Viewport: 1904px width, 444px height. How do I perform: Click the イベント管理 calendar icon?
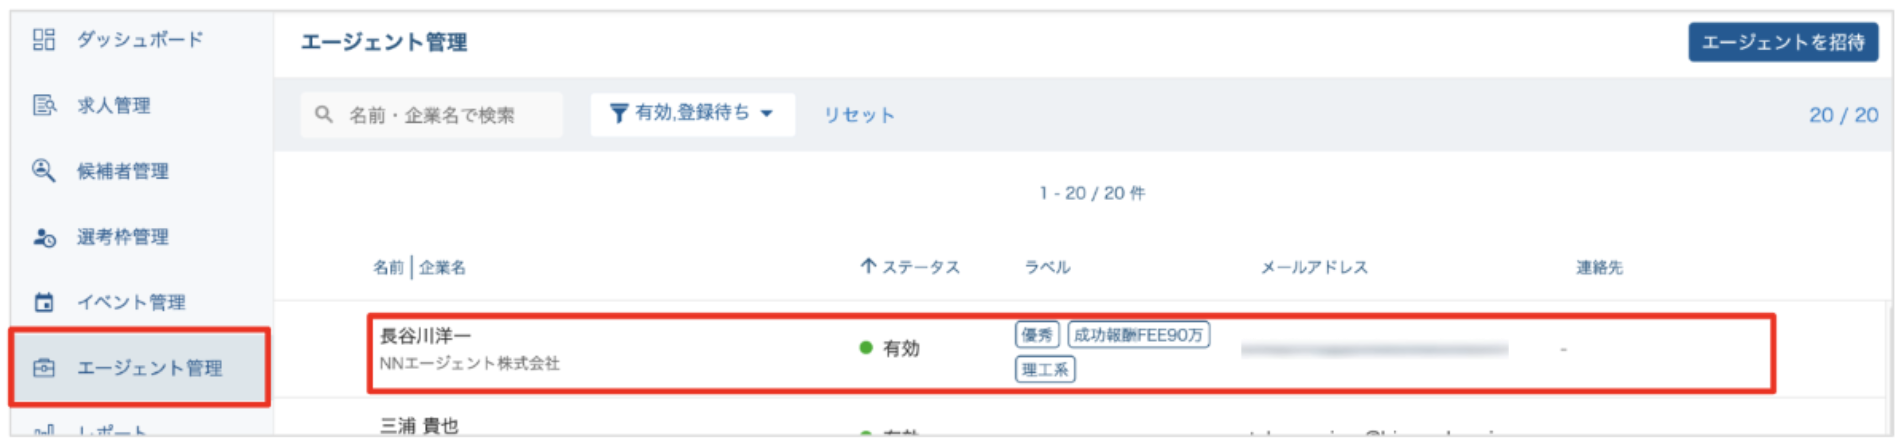43,302
